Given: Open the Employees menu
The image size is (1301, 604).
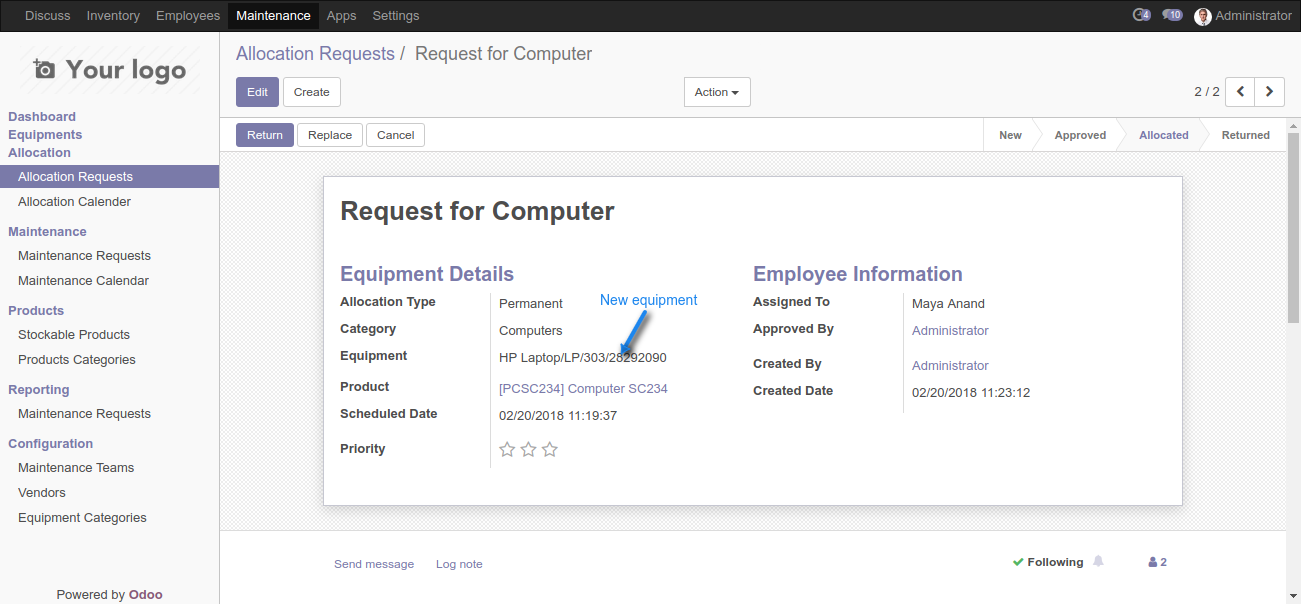Looking at the screenshot, I should pos(188,16).
